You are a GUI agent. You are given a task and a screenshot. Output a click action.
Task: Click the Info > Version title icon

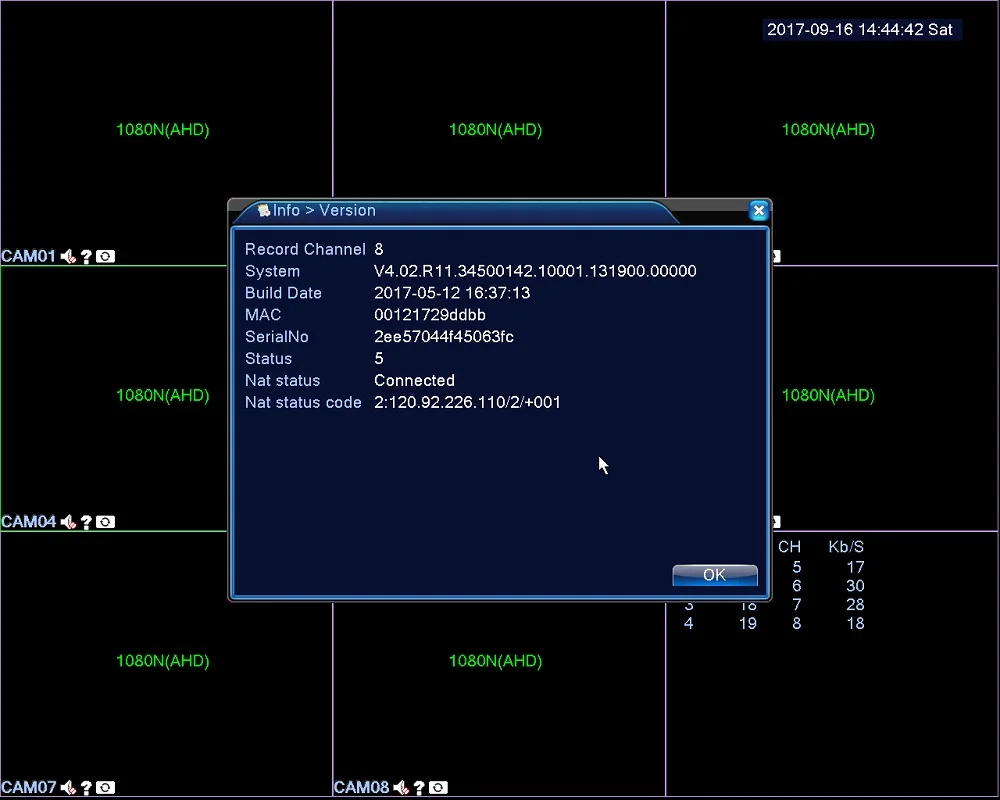263,210
